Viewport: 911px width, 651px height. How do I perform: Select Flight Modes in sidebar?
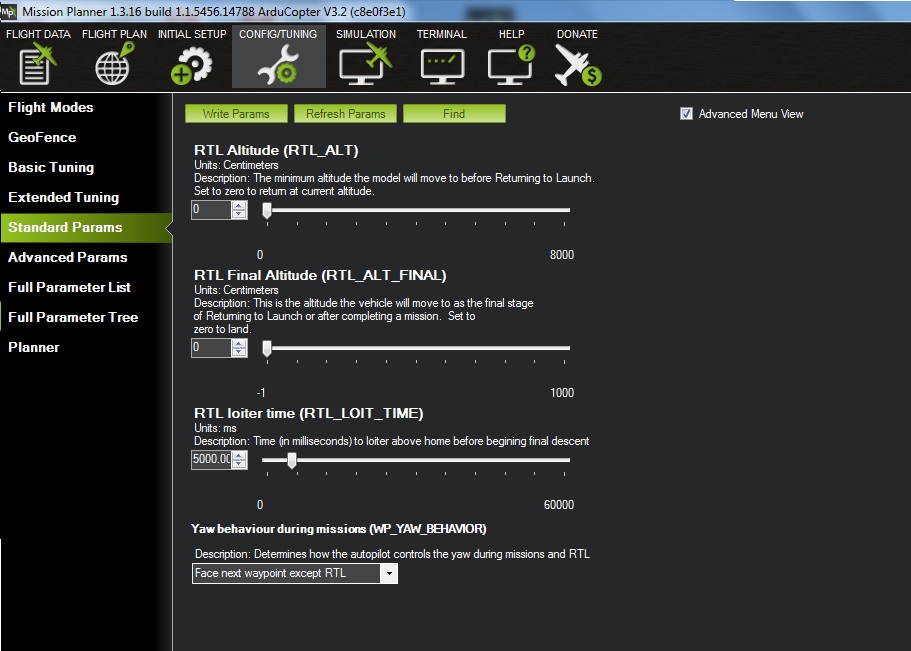(51, 108)
